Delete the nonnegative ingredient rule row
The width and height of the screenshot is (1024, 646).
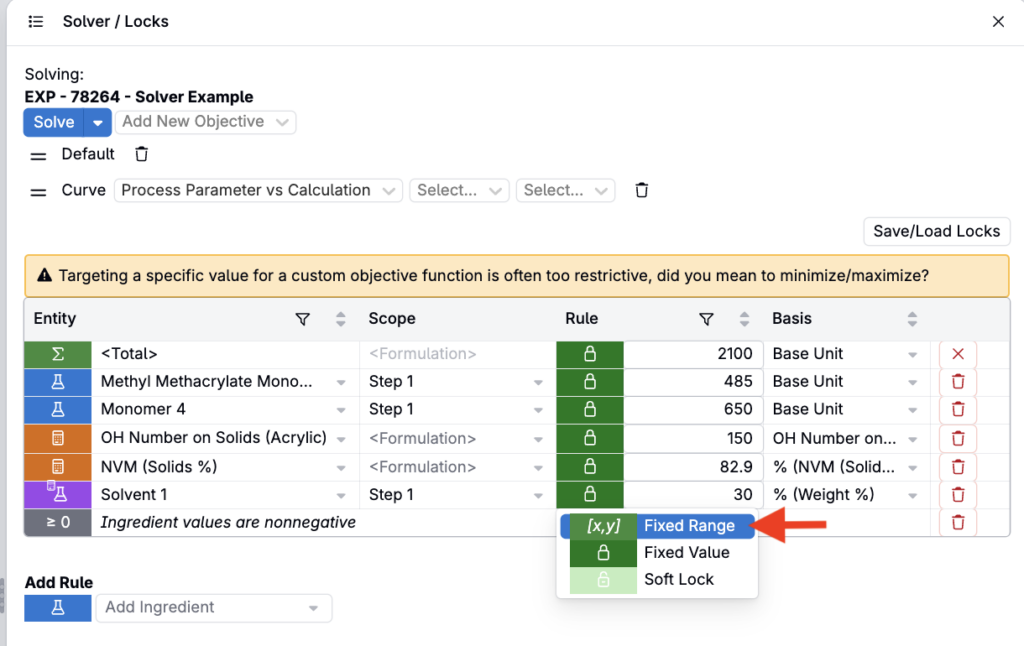pos(958,523)
